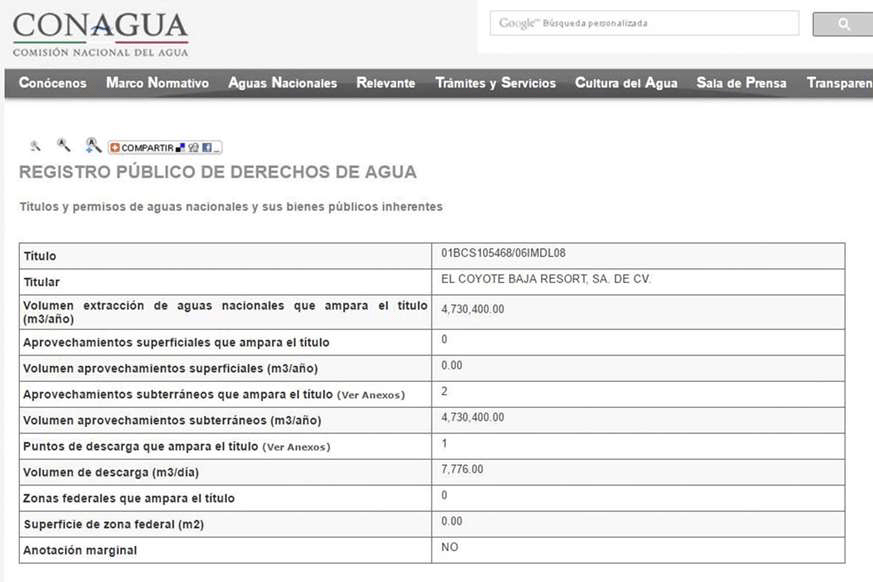This screenshot has width=873, height=582.
Task: Open Ver Anexos for aprovechamientos subterráneos
Action: 371,395
